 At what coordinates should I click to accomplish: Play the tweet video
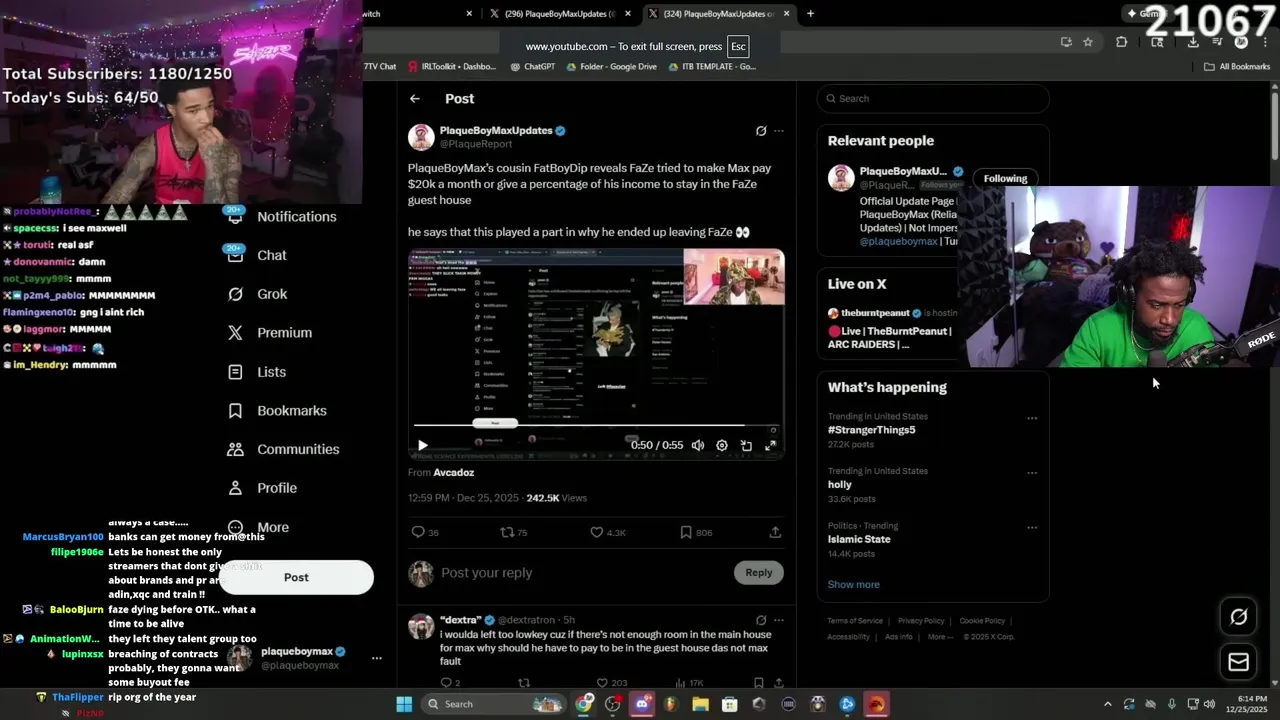pyautogui.click(x=422, y=446)
